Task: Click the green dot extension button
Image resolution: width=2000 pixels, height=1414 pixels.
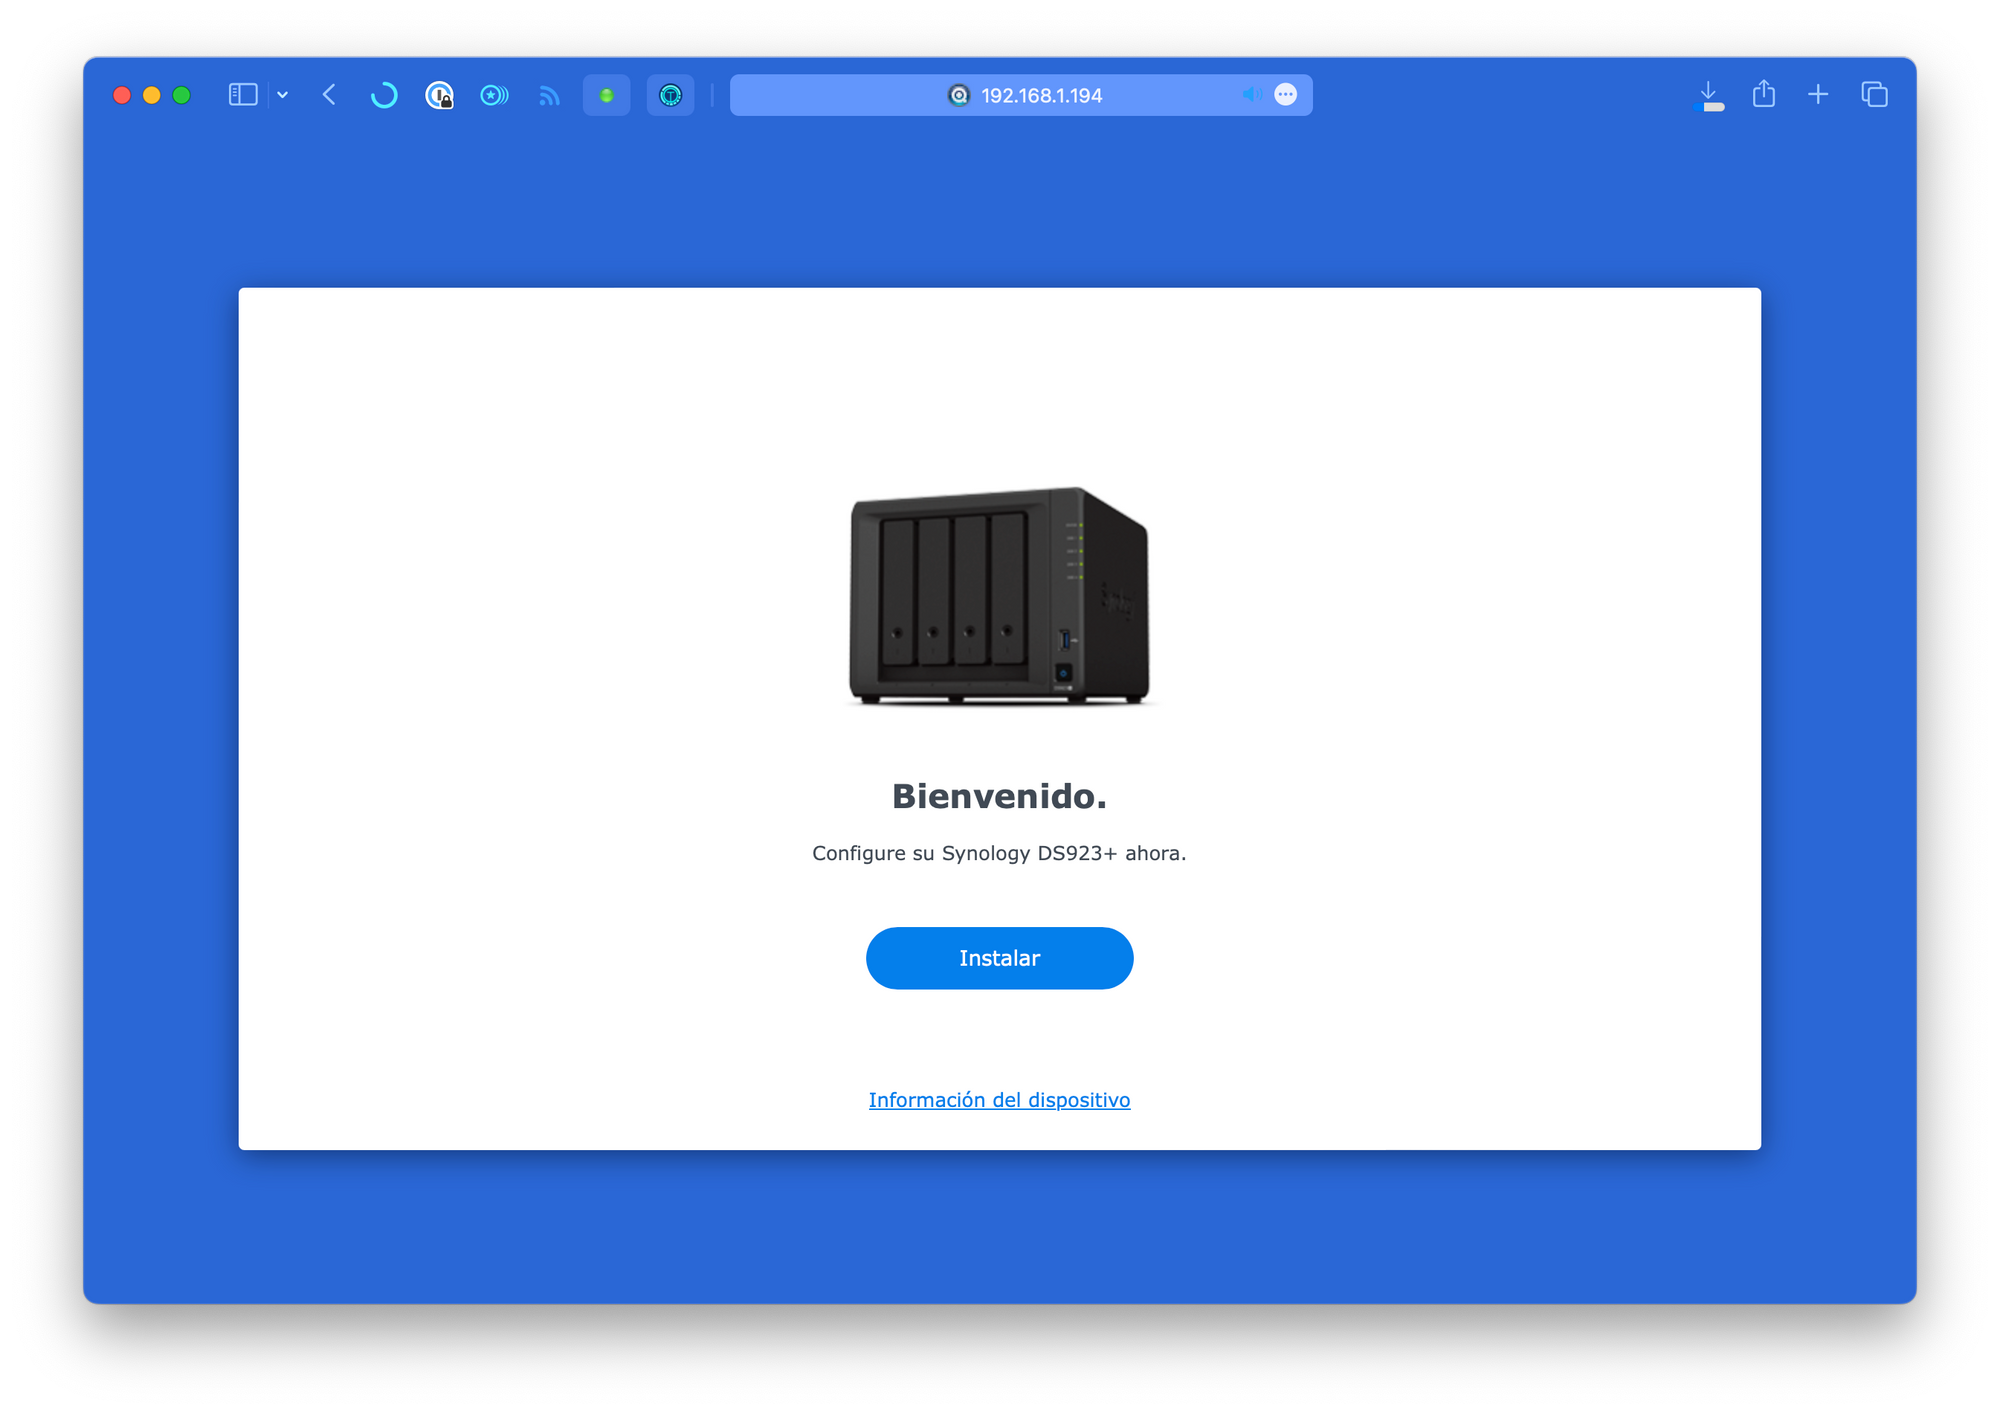Action: [x=606, y=95]
